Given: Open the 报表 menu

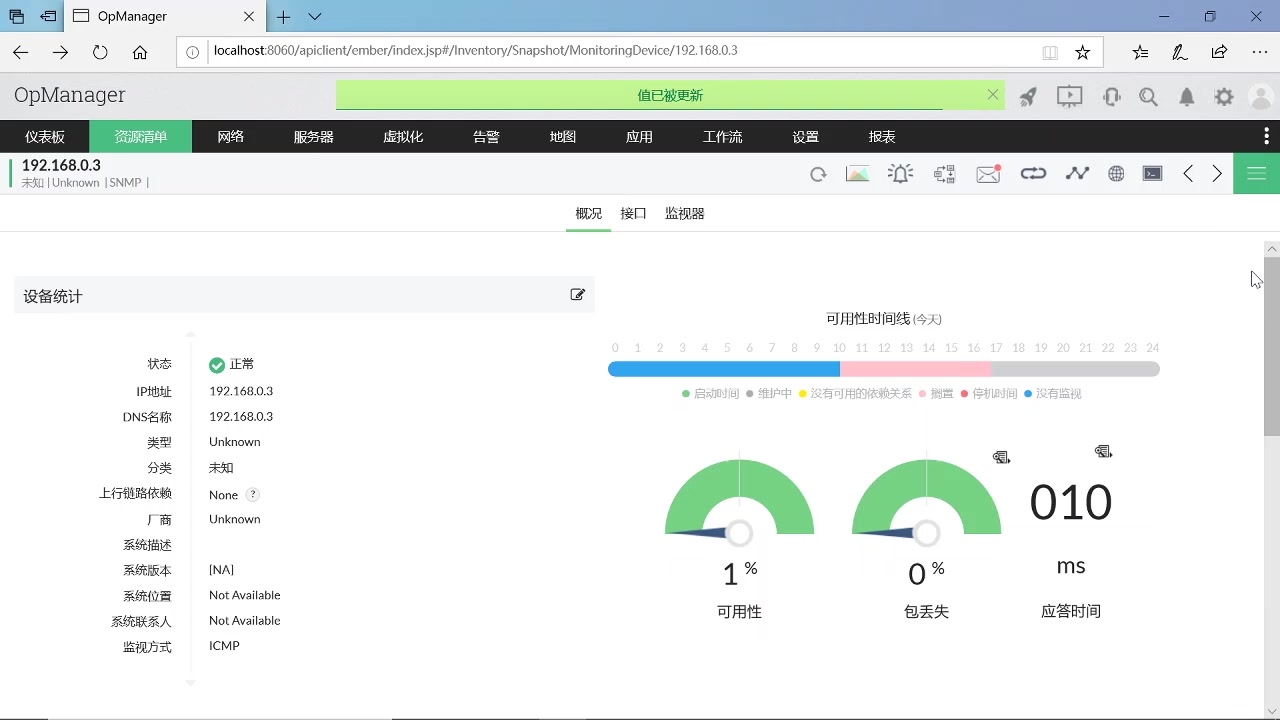Looking at the screenshot, I should tap(882, 137).
